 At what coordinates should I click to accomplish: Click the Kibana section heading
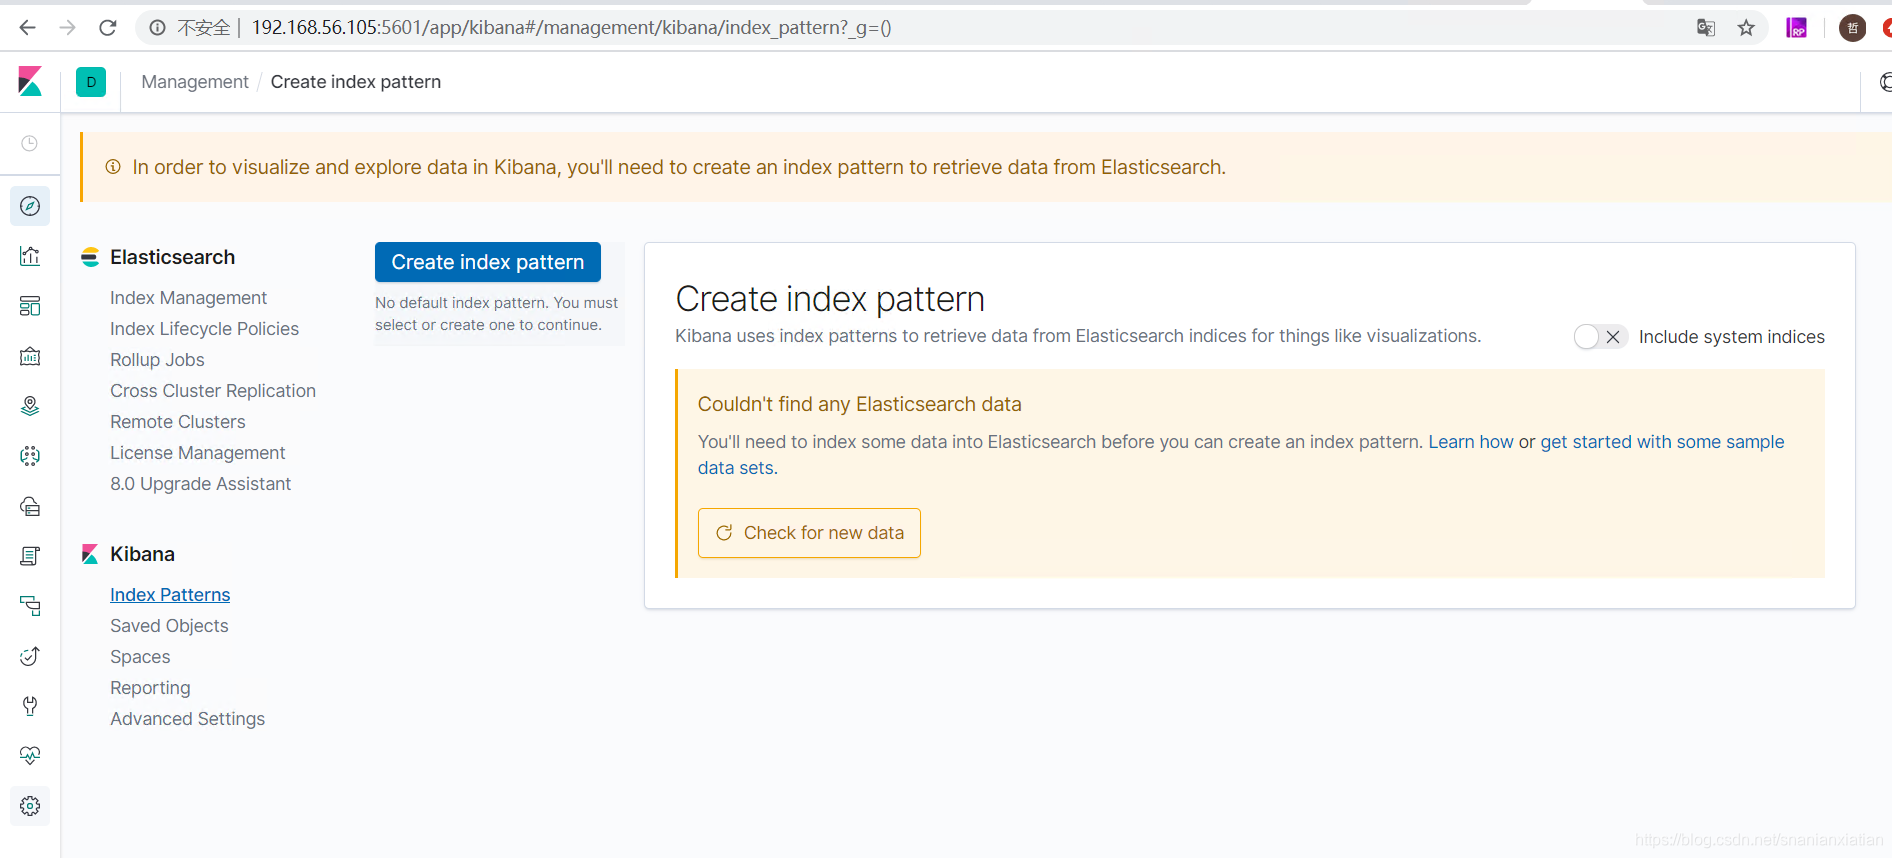[x=142, y=554]
